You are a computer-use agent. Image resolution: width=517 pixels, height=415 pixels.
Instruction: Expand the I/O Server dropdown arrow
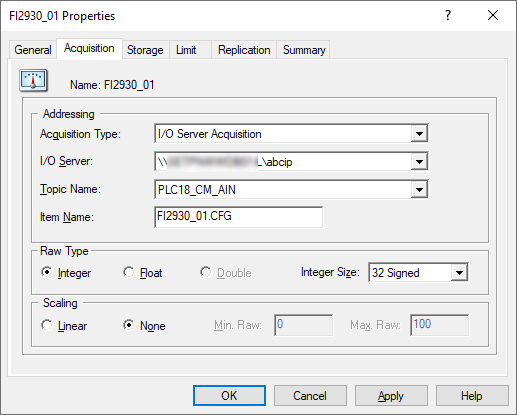point(419,162)
